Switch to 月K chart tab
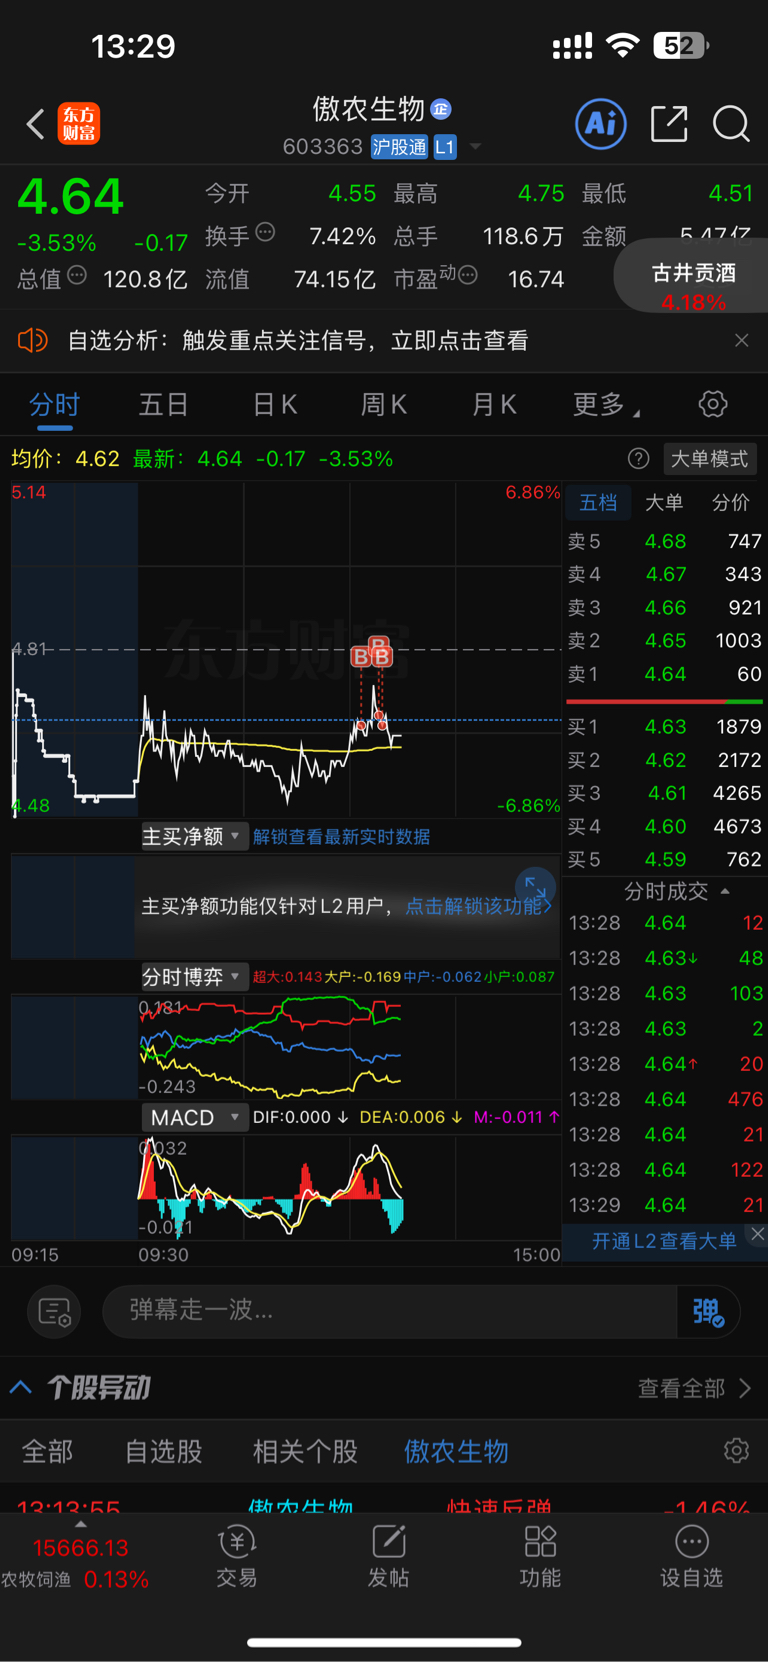The height and width of the screenshot is (1662, 768). [494, 405]
